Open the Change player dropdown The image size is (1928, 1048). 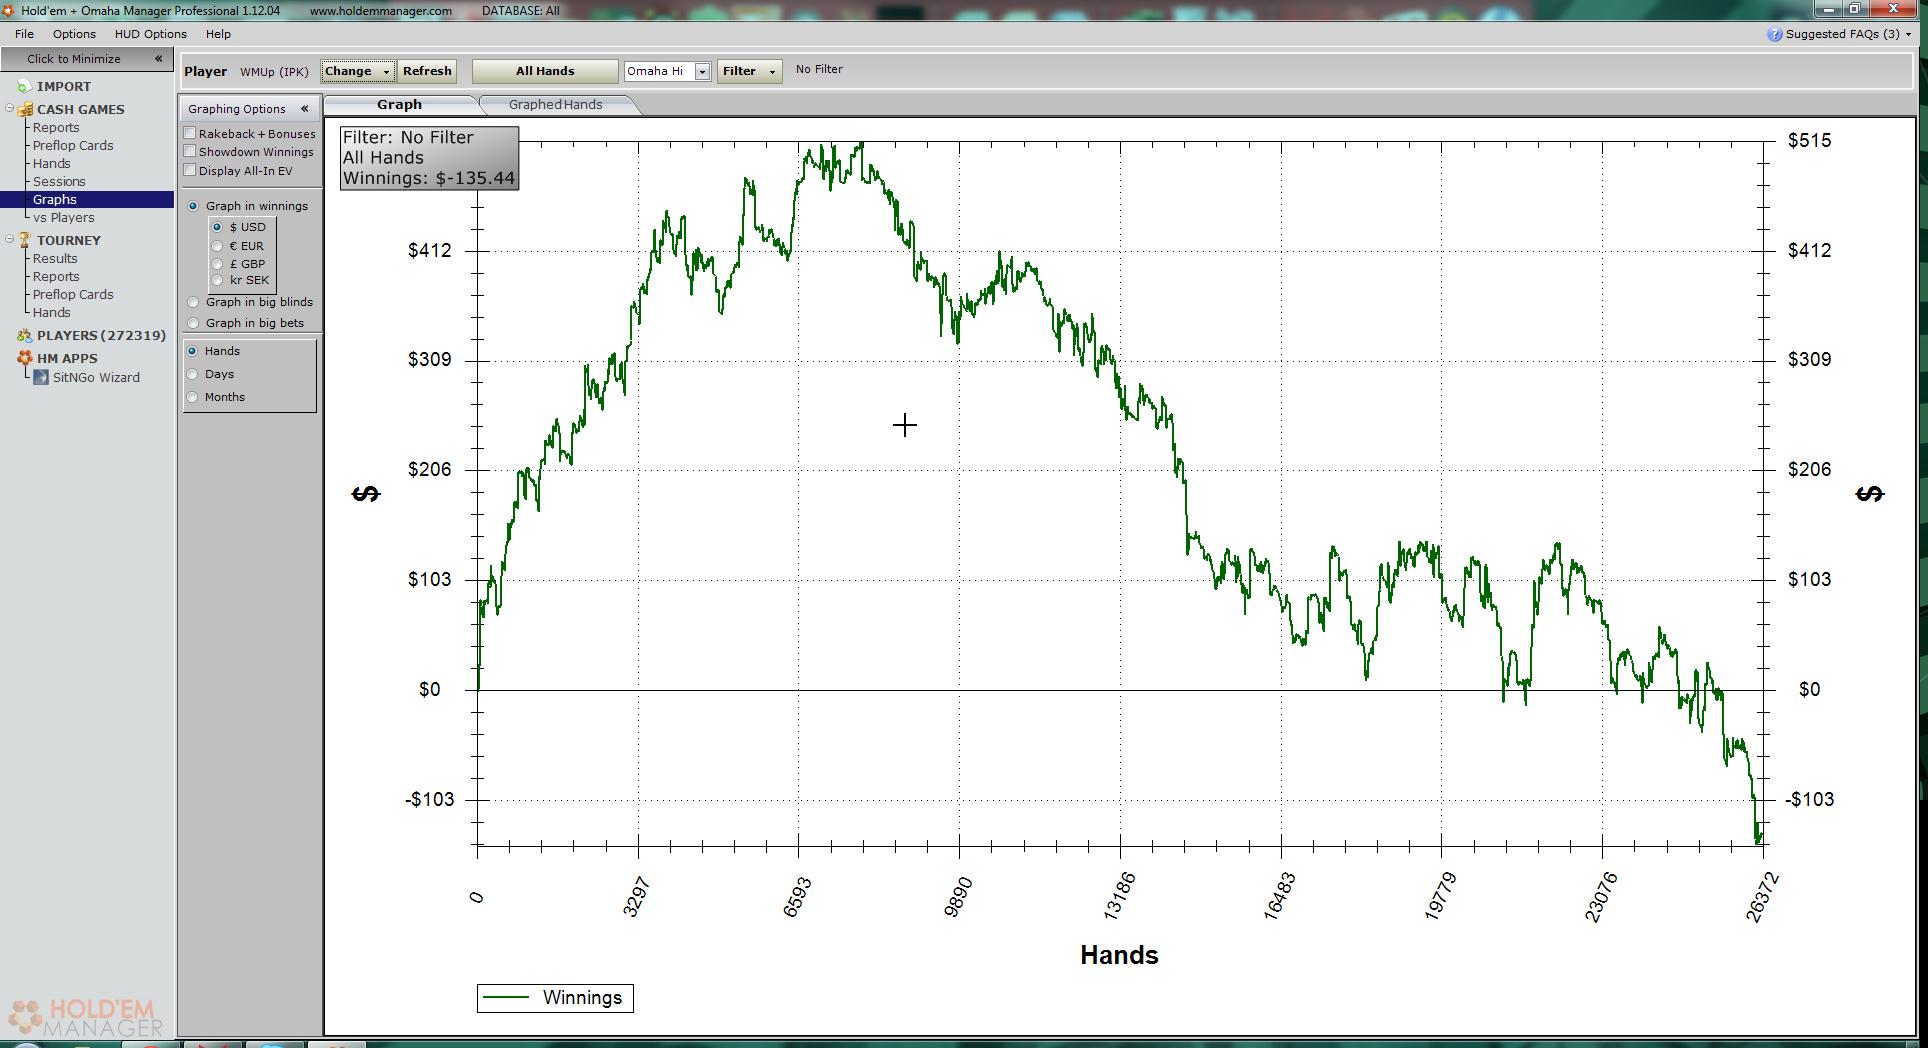point(358,71)
